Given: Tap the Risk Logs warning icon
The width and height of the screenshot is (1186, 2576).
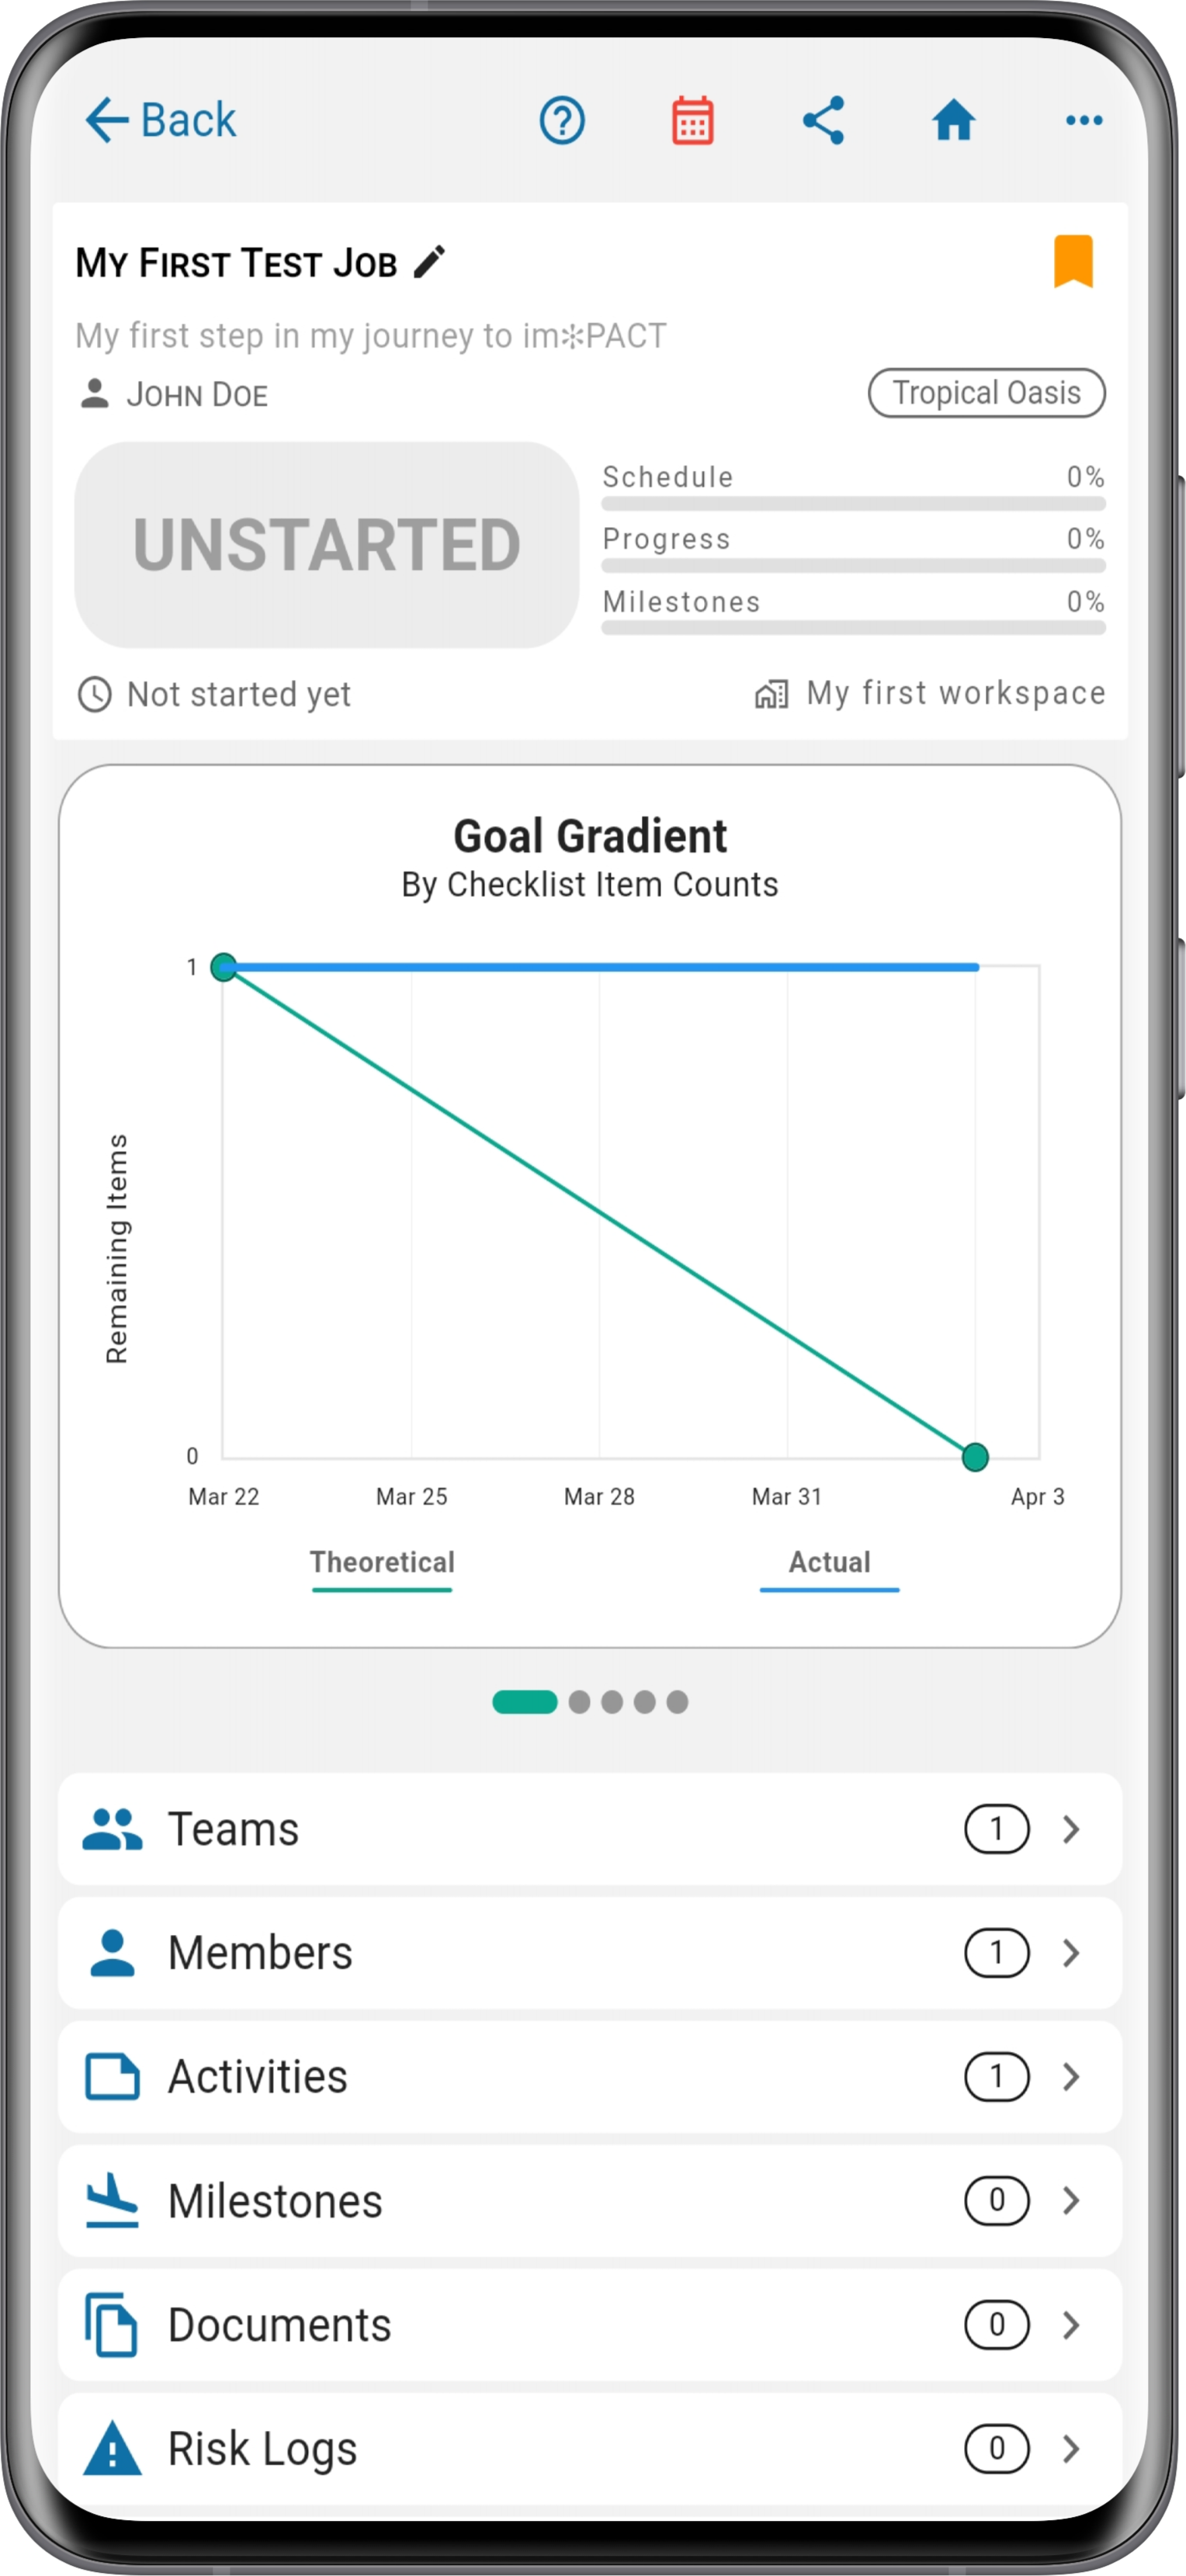Looking at the screenshot, I should [112, 2448].
